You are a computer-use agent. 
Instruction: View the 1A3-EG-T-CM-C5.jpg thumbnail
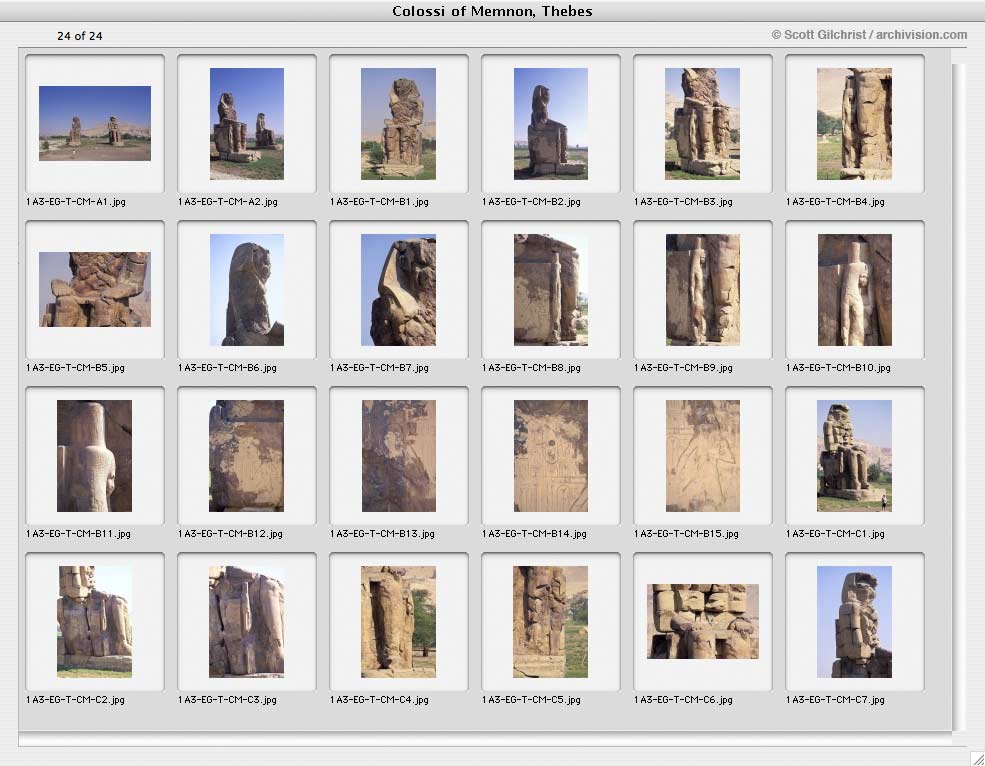coord(550,621)
